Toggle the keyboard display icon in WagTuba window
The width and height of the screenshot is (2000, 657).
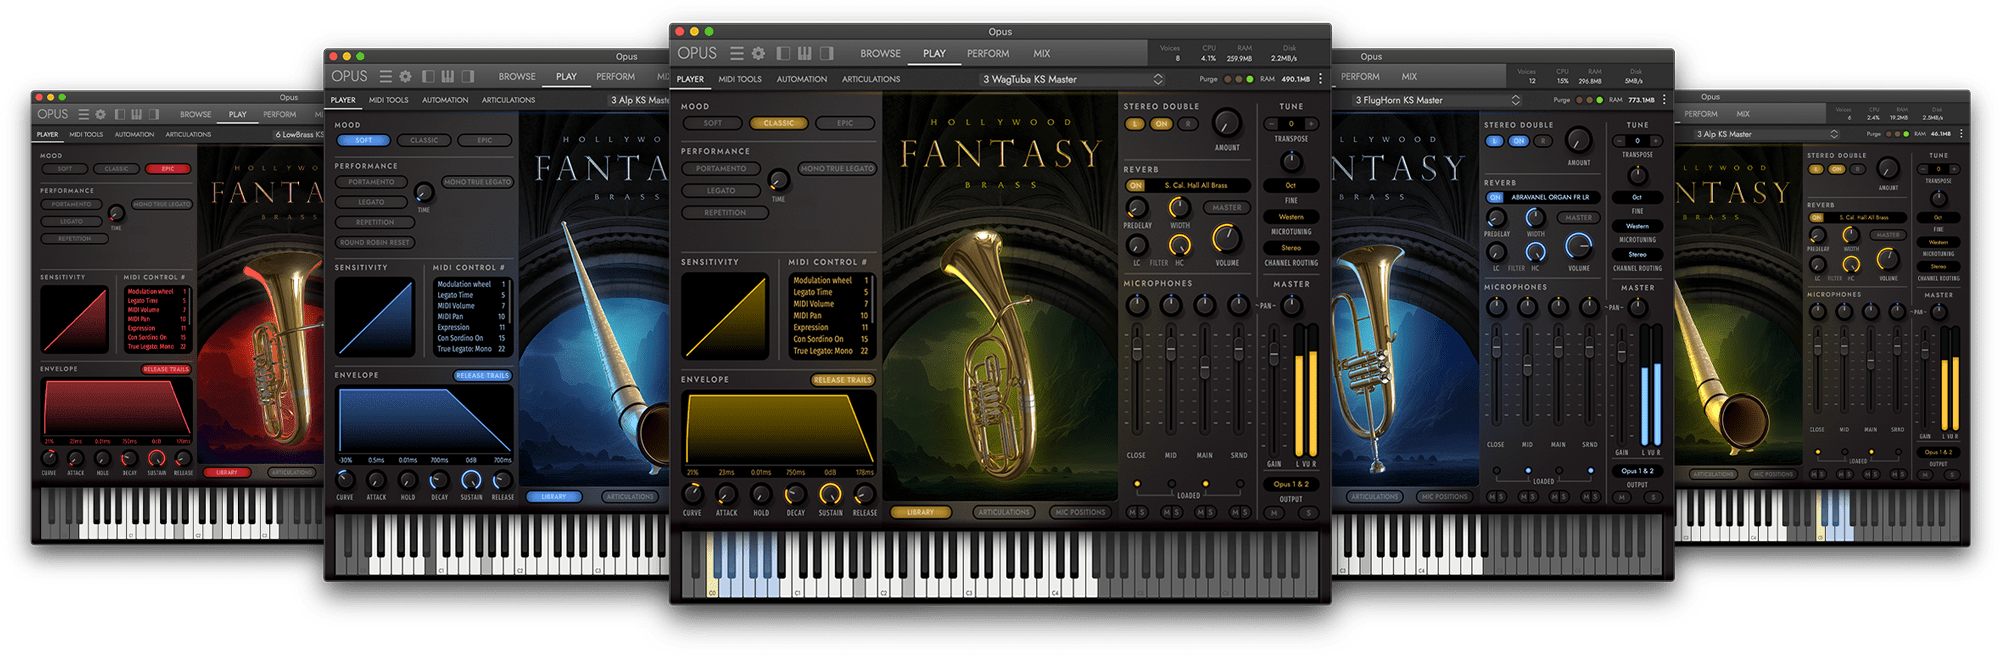(805, 53)
